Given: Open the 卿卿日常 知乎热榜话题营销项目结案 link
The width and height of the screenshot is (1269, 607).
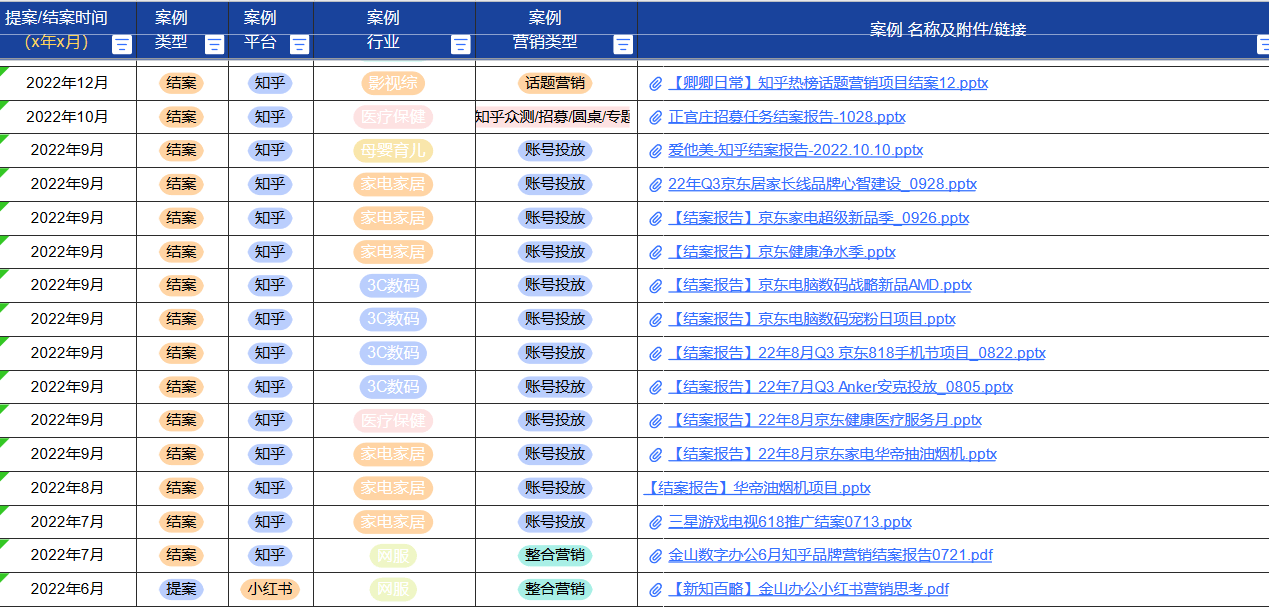Looking at the screenshot, I should (828, 83).
